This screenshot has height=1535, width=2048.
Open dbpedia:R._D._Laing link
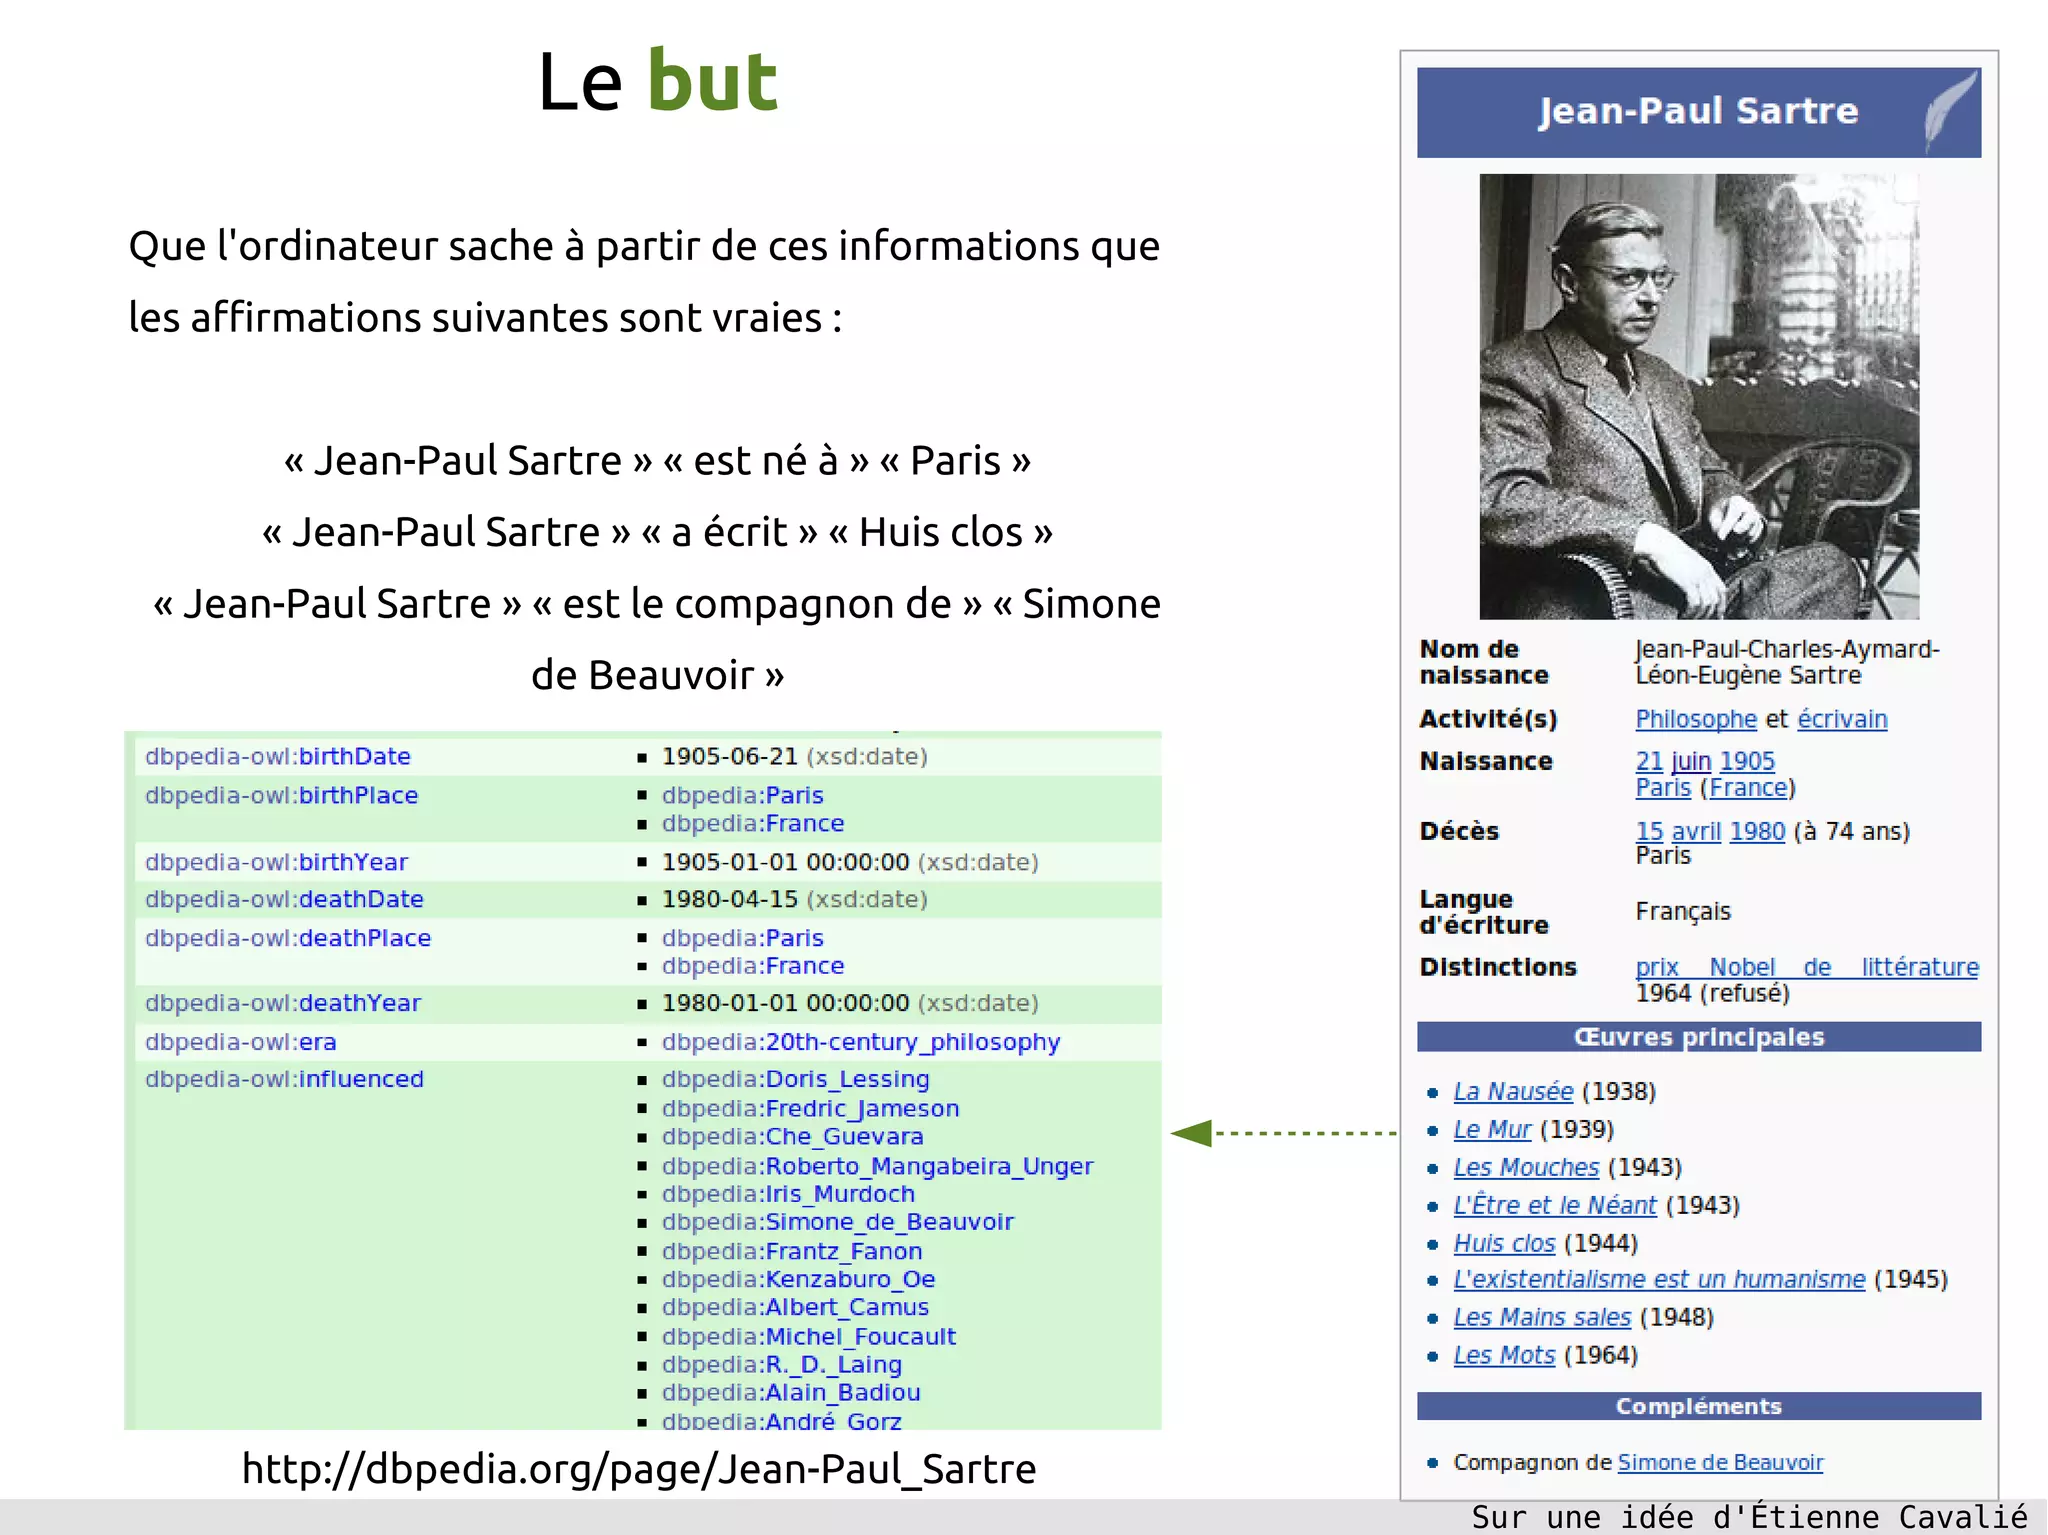tap(782, 1364)
